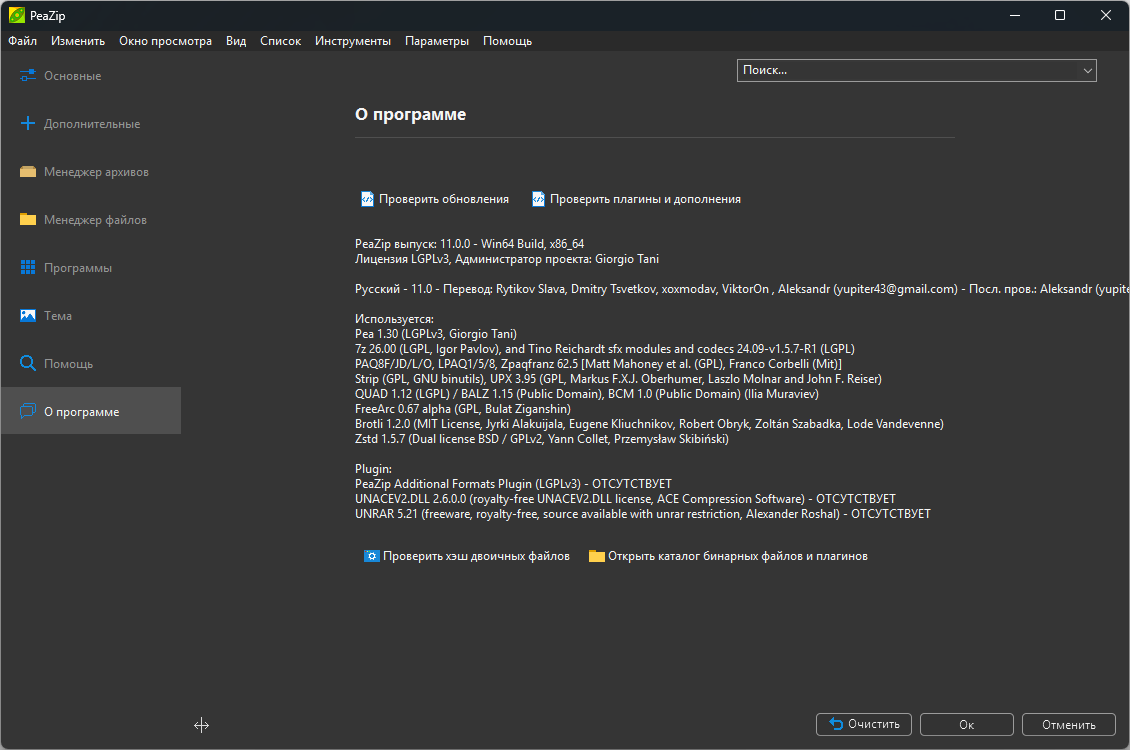Click the undo arrow icon on Очистить button

click(x=836, y=724)
